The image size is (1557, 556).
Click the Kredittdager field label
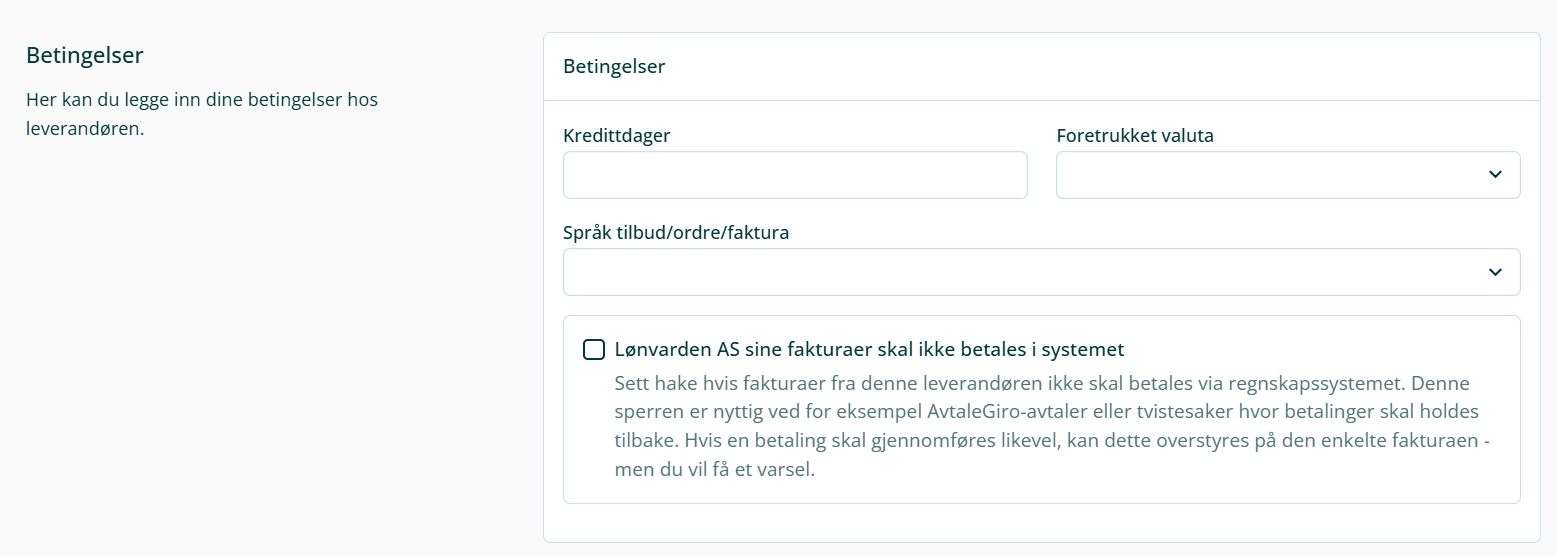pos(616,135)
